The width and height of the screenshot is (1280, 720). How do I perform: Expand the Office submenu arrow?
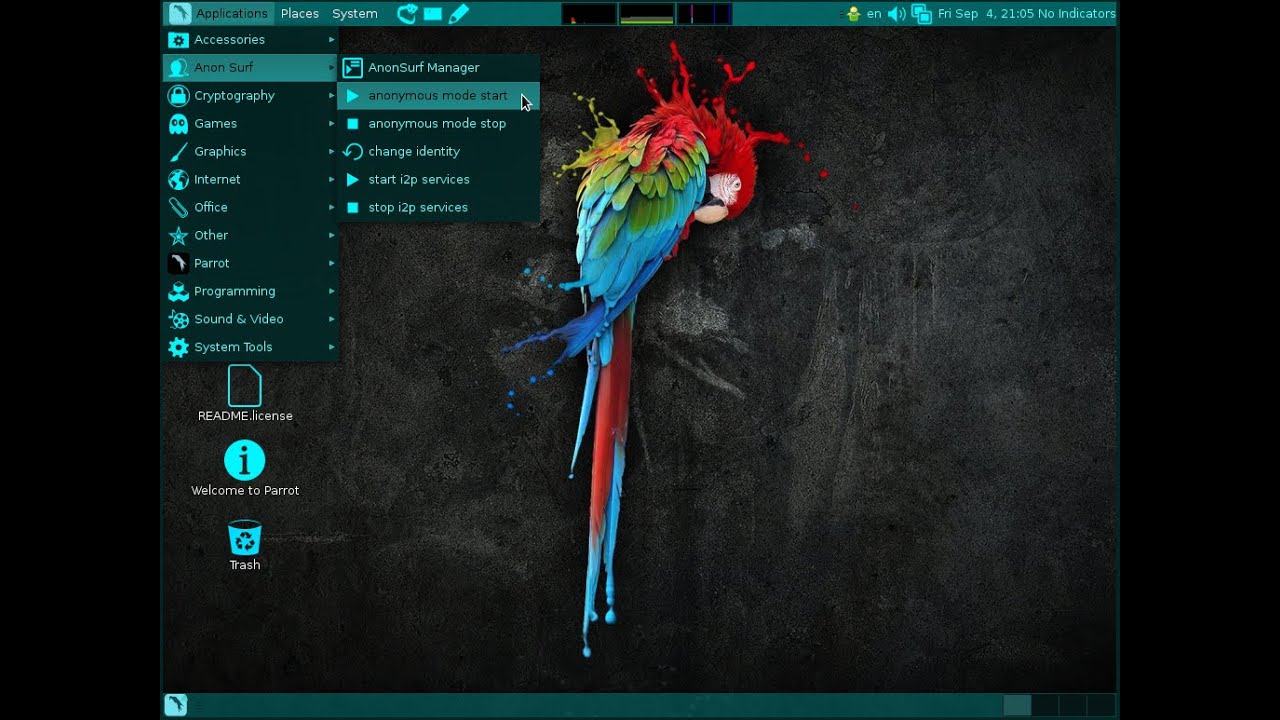coord(332,208)
